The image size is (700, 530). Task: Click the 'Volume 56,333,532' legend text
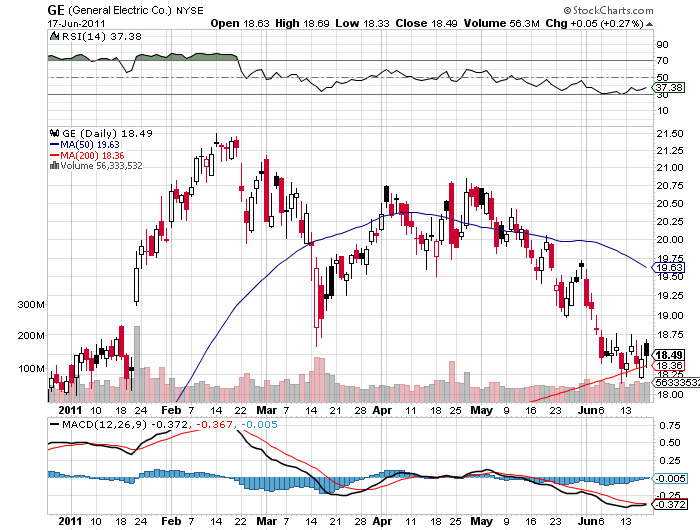tap(101, 166)
